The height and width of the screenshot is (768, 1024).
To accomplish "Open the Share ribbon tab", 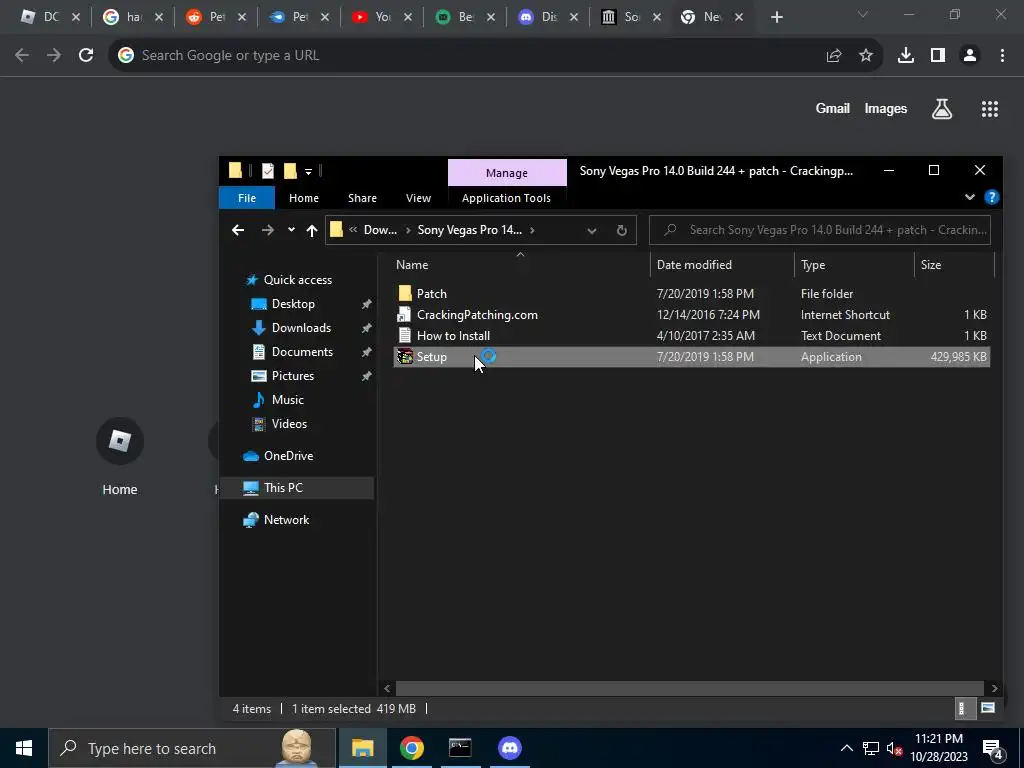I will (362, 198).
